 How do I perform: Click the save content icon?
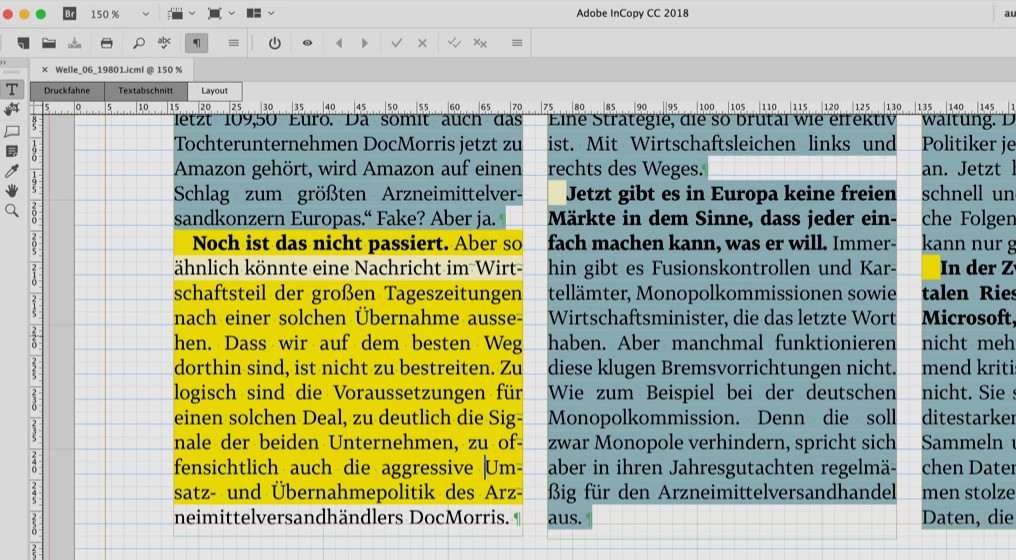point(75,43)
